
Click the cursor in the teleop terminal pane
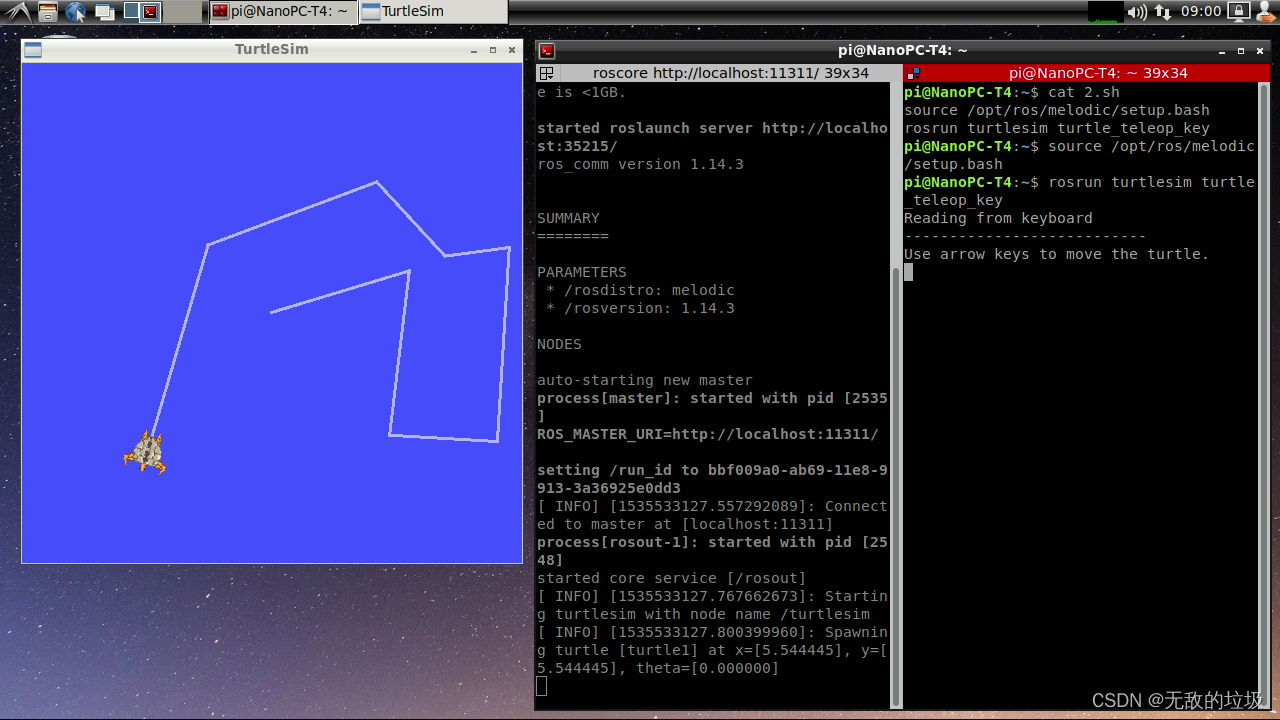point(909,272)
